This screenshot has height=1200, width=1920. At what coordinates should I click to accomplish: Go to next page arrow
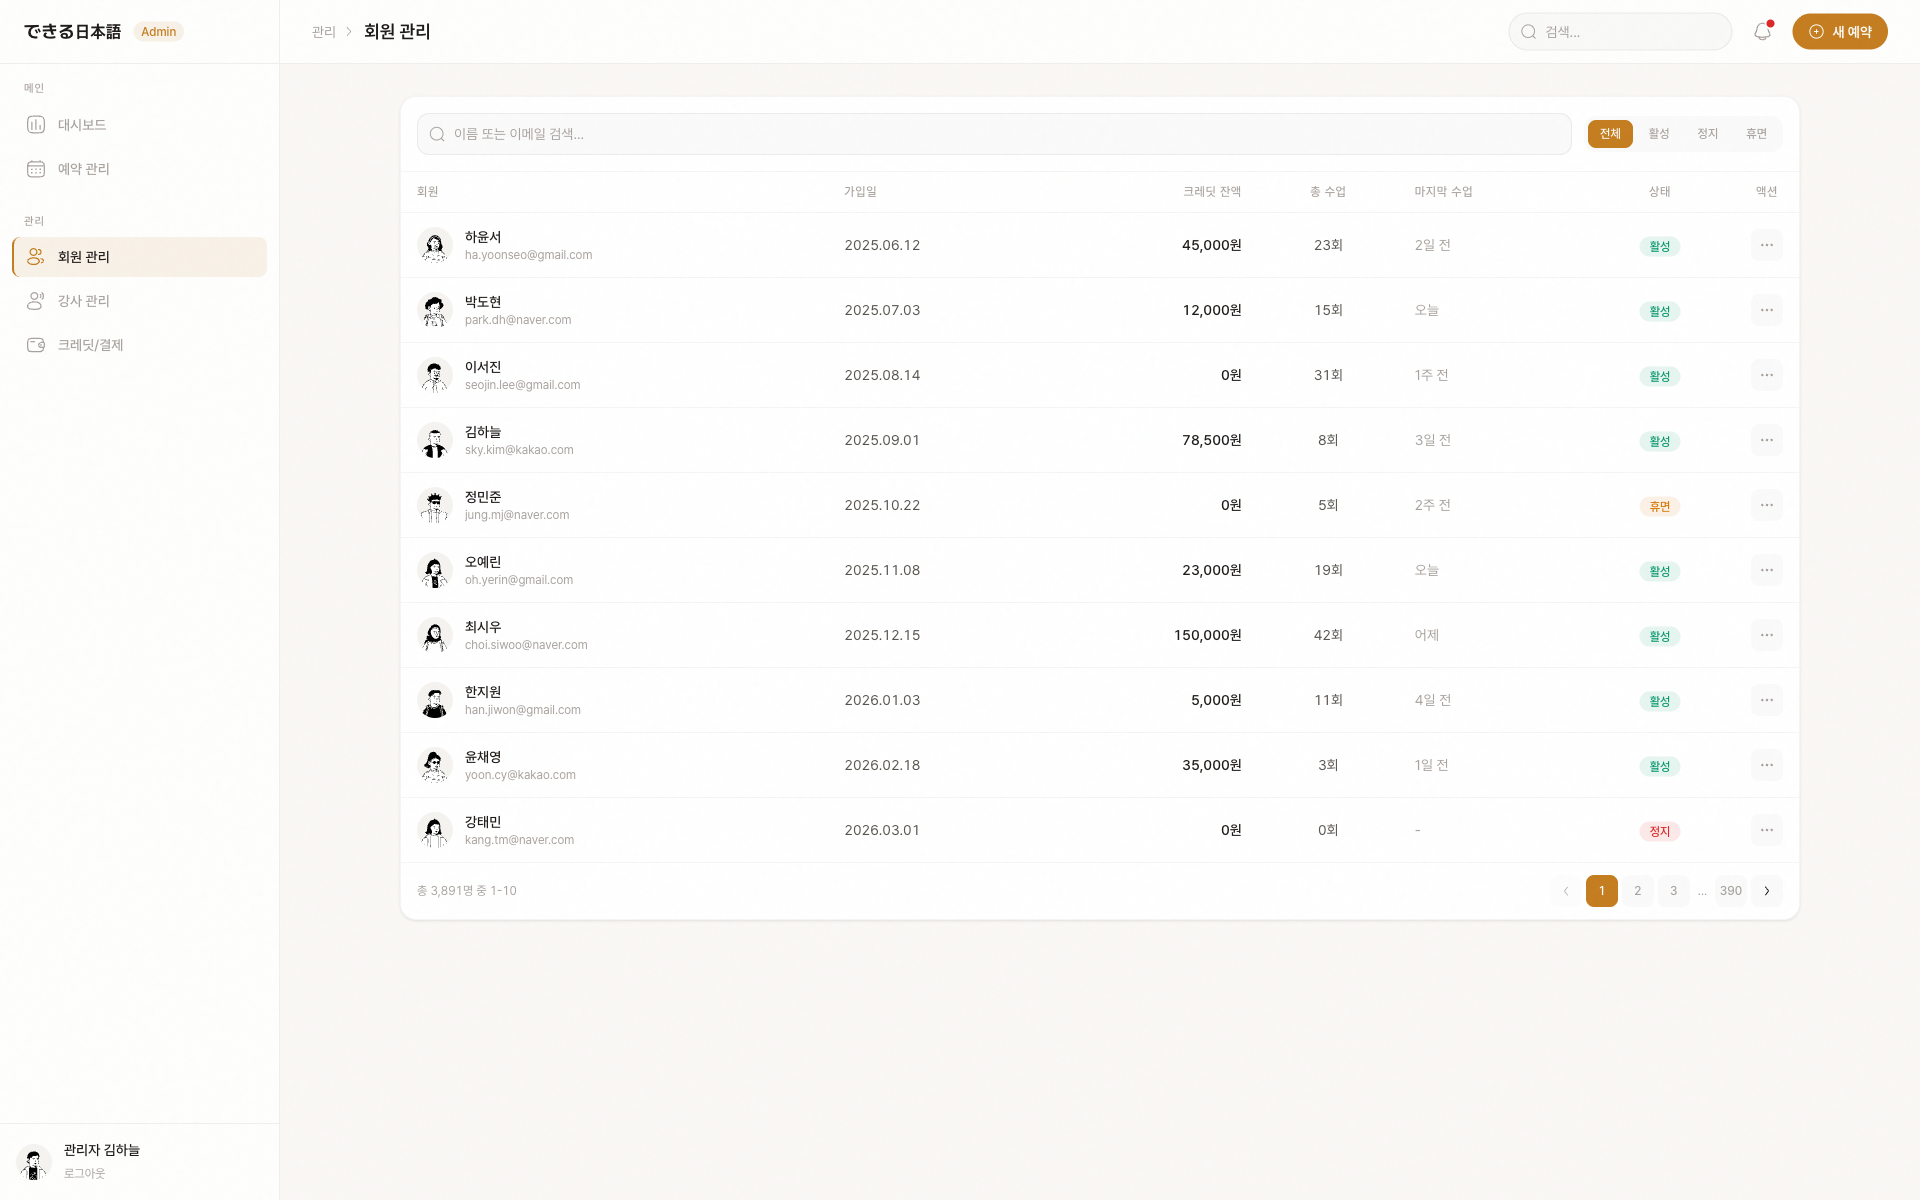coord(1766,891)
